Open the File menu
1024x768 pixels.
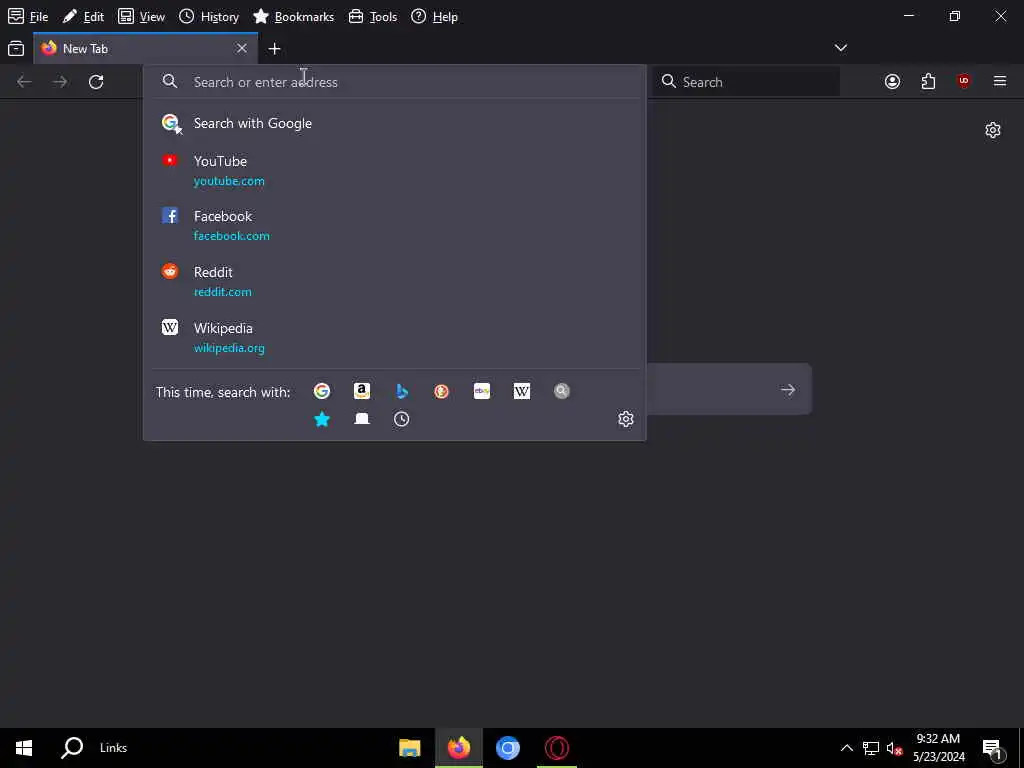click(x=28, y=16)
